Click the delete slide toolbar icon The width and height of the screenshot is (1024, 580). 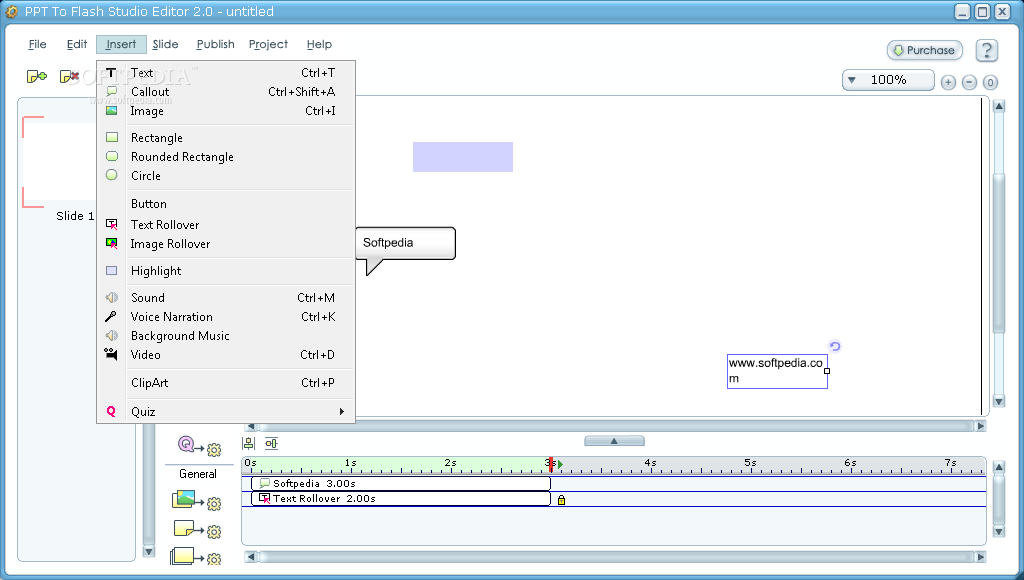69,76
